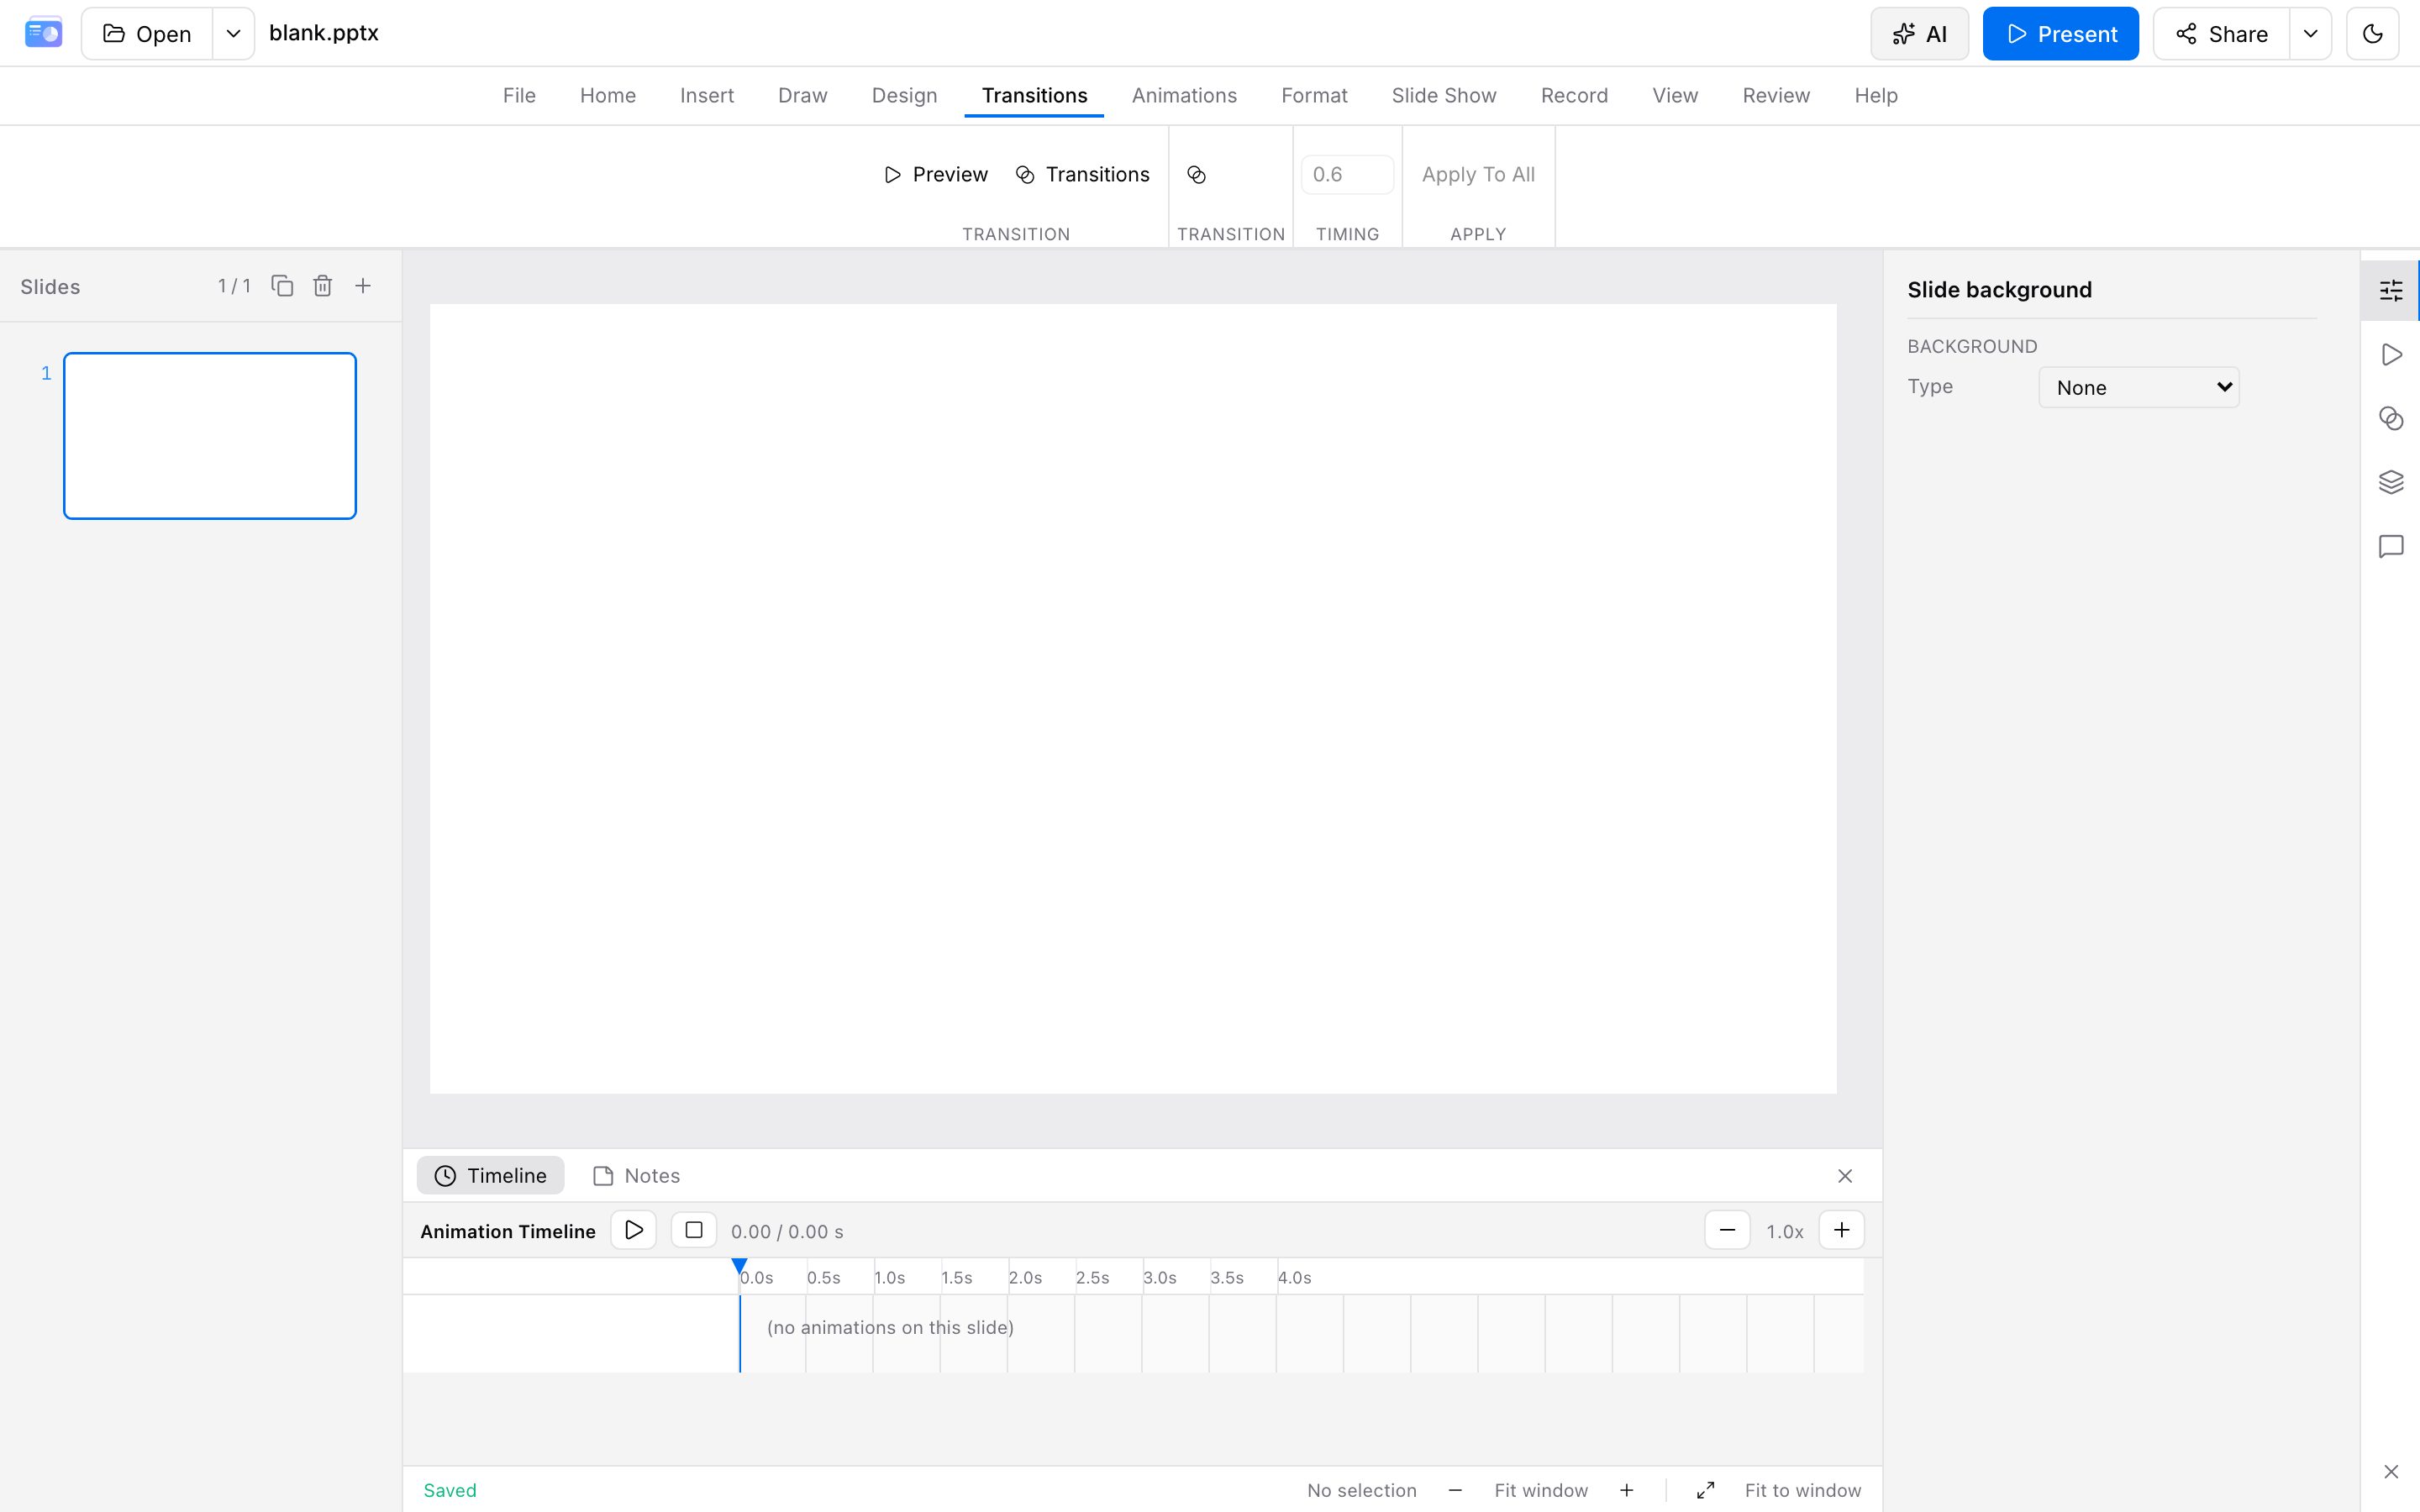Zoom out the canvas in status bar
Viewport: 2420px width, 1512px height.
[x=1455, y=1490]
